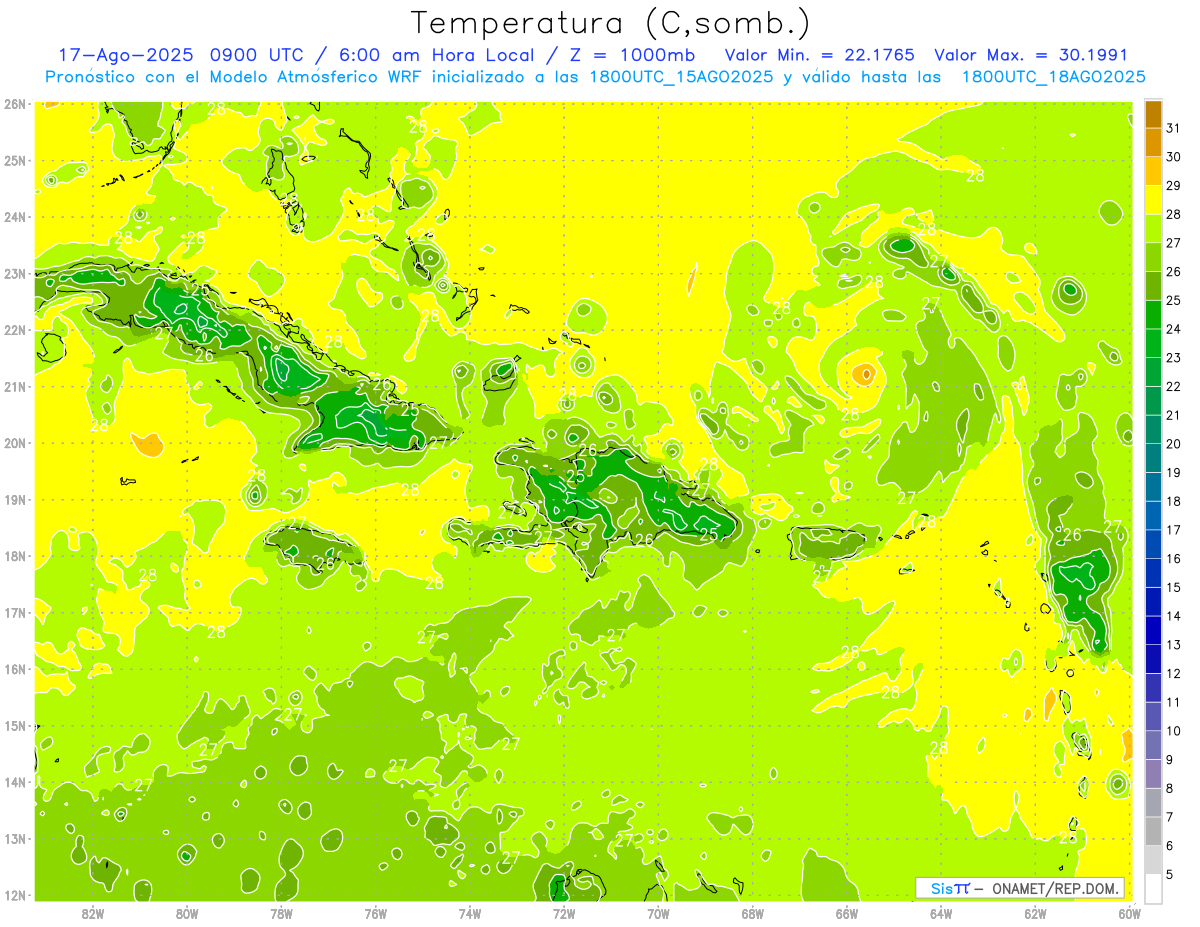The width and height of the screenshot is (1200, 927).
Task: Click the '26N' latitude axis label
Action: (x=15, y=104)
